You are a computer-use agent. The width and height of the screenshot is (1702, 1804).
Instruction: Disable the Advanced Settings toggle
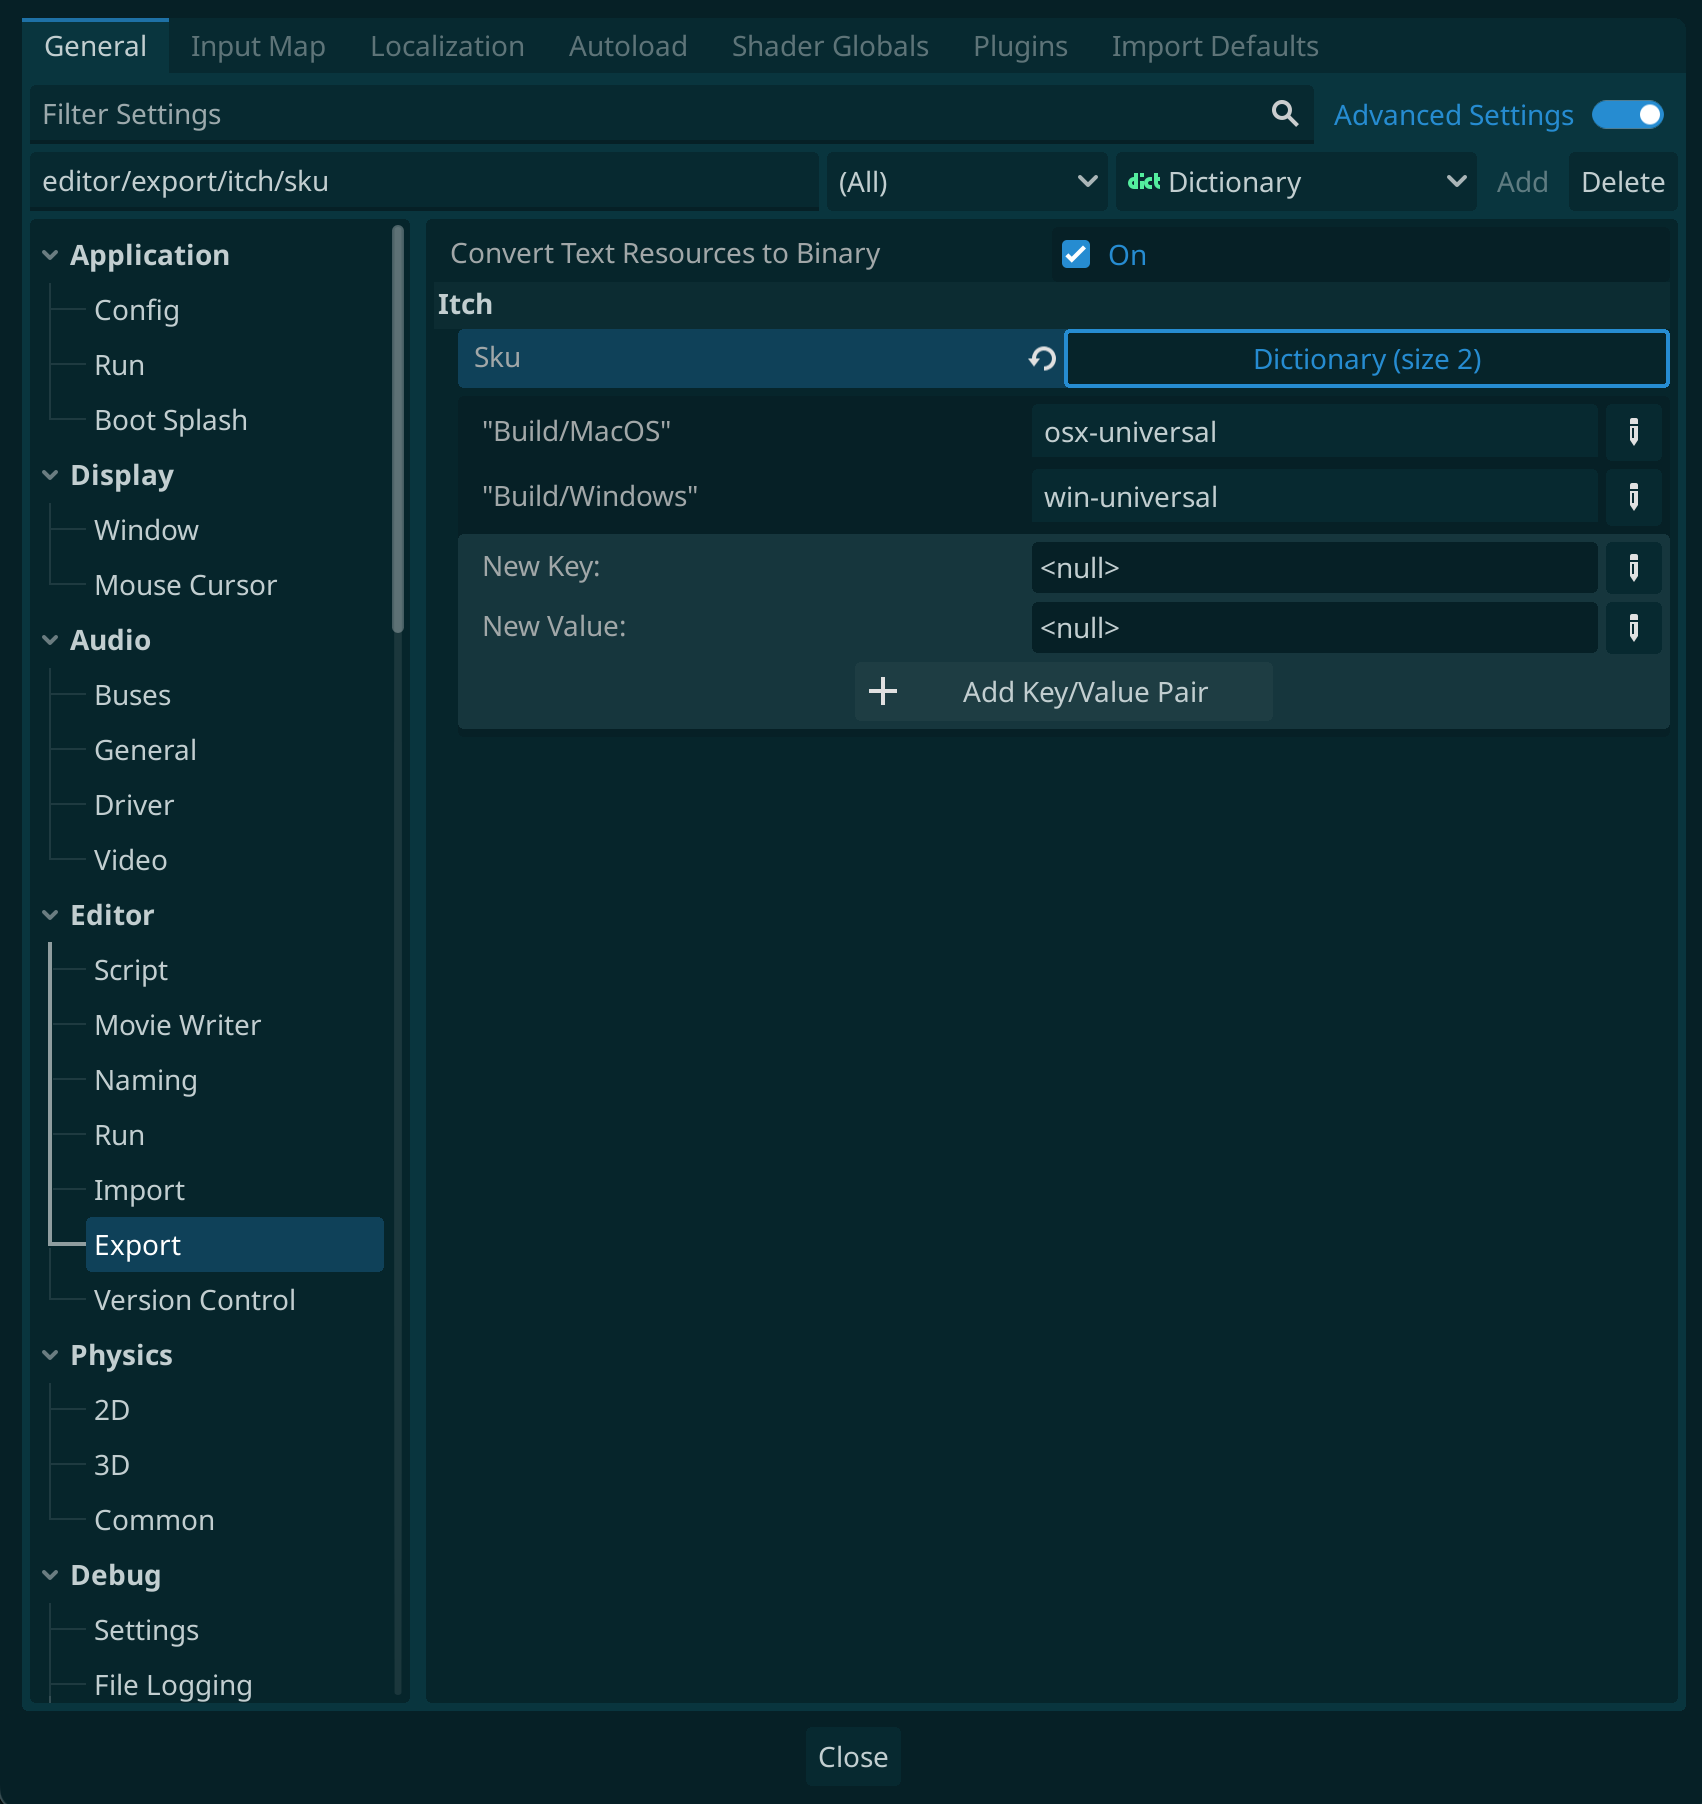(1627, 115)
